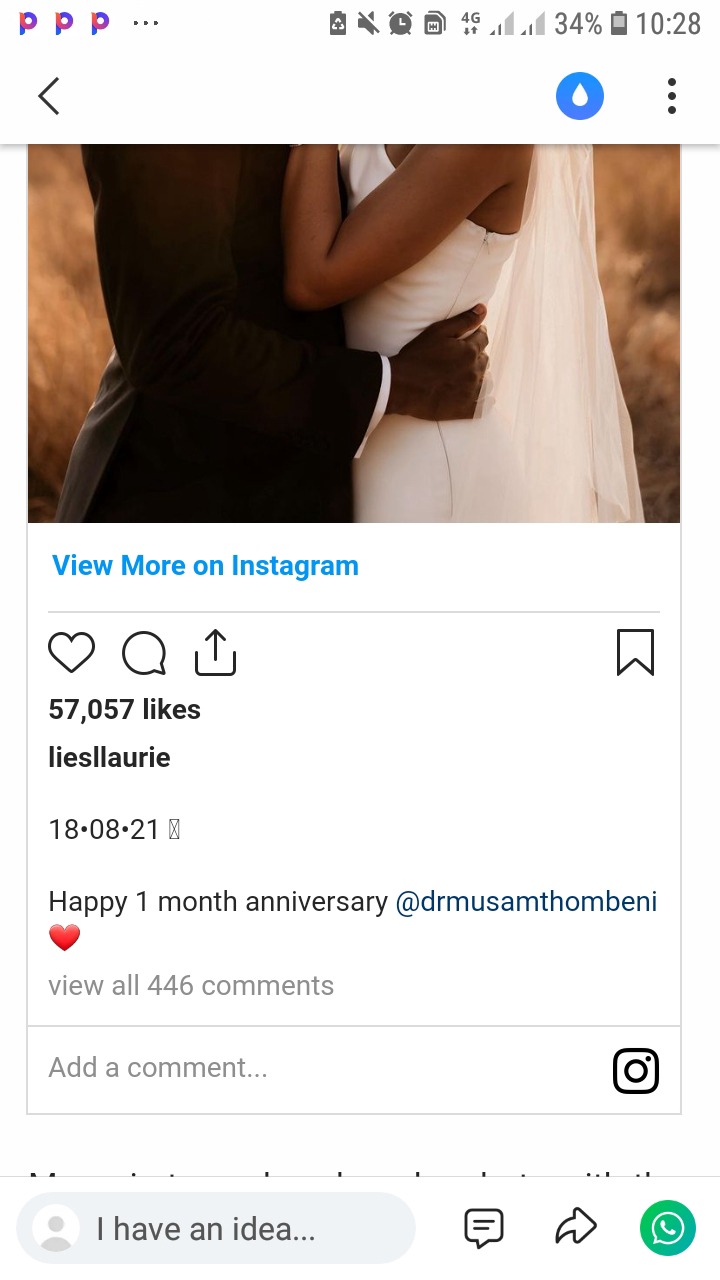Screen dimensions: 720x1280
Task: Bookmark the Instagram post
Action: (635, 652)
